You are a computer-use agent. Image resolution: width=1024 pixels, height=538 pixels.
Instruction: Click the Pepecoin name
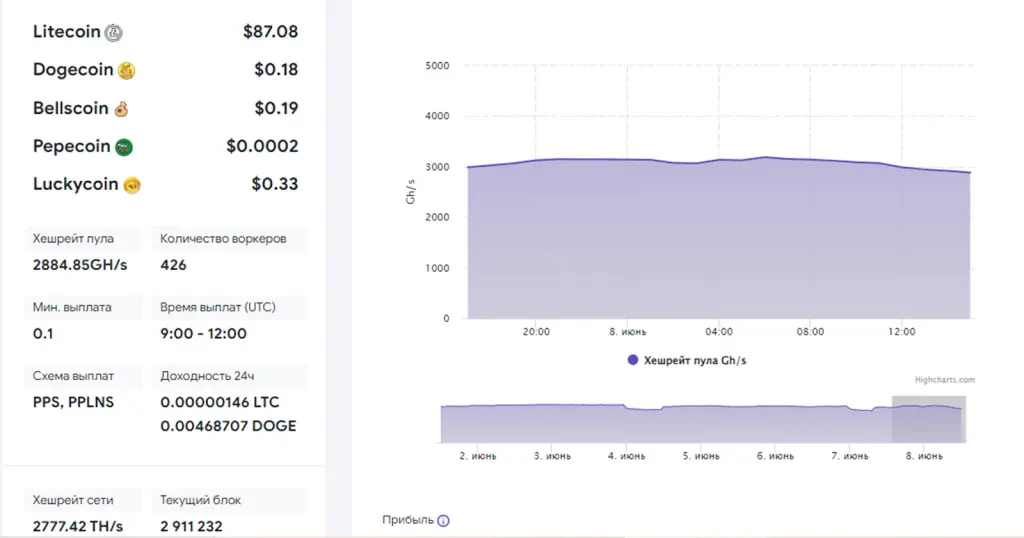[x=72, y=146]
